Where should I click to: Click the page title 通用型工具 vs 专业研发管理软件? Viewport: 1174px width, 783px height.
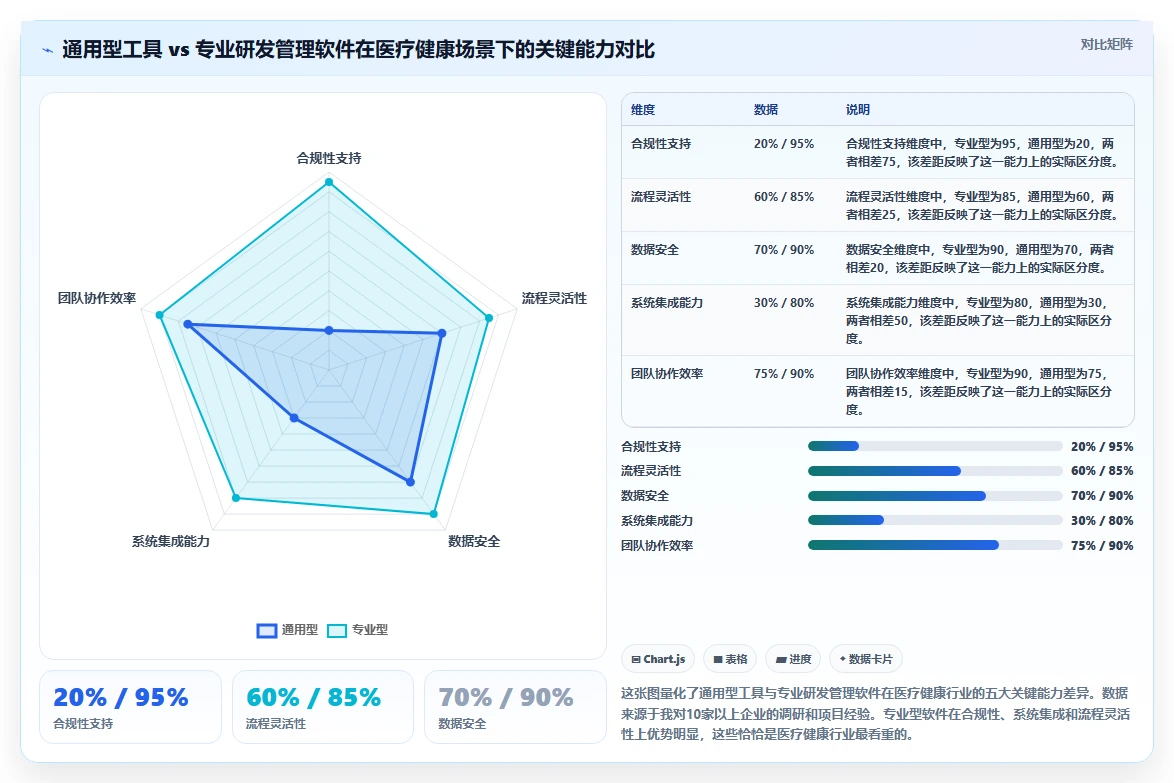point(358,50)
